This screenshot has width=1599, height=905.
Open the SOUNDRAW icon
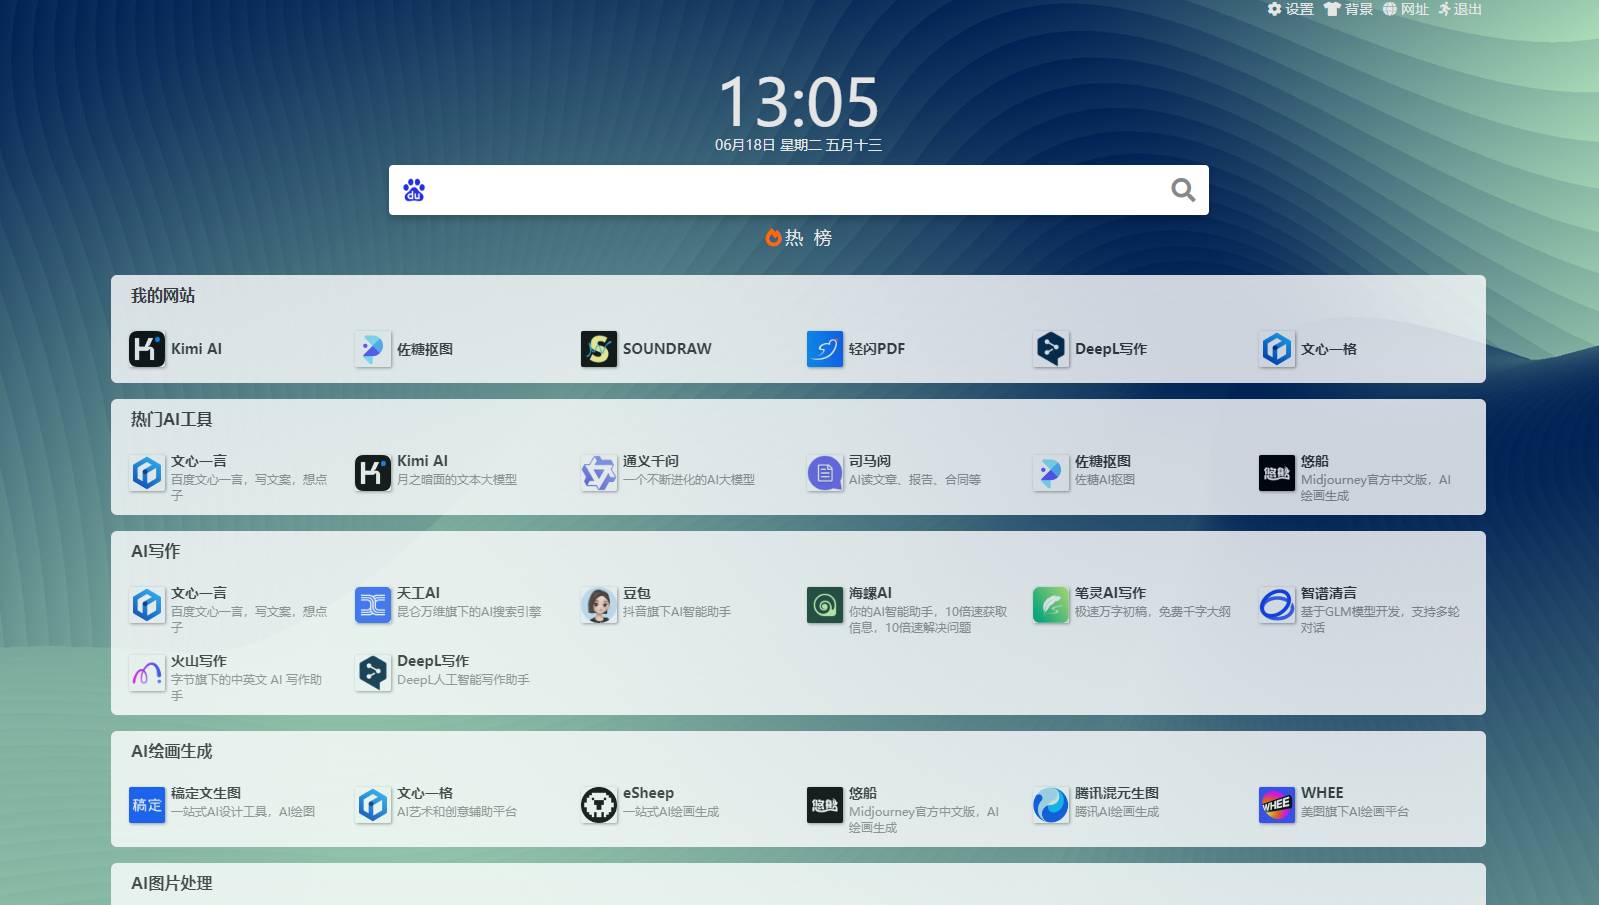tap(599, 349)
